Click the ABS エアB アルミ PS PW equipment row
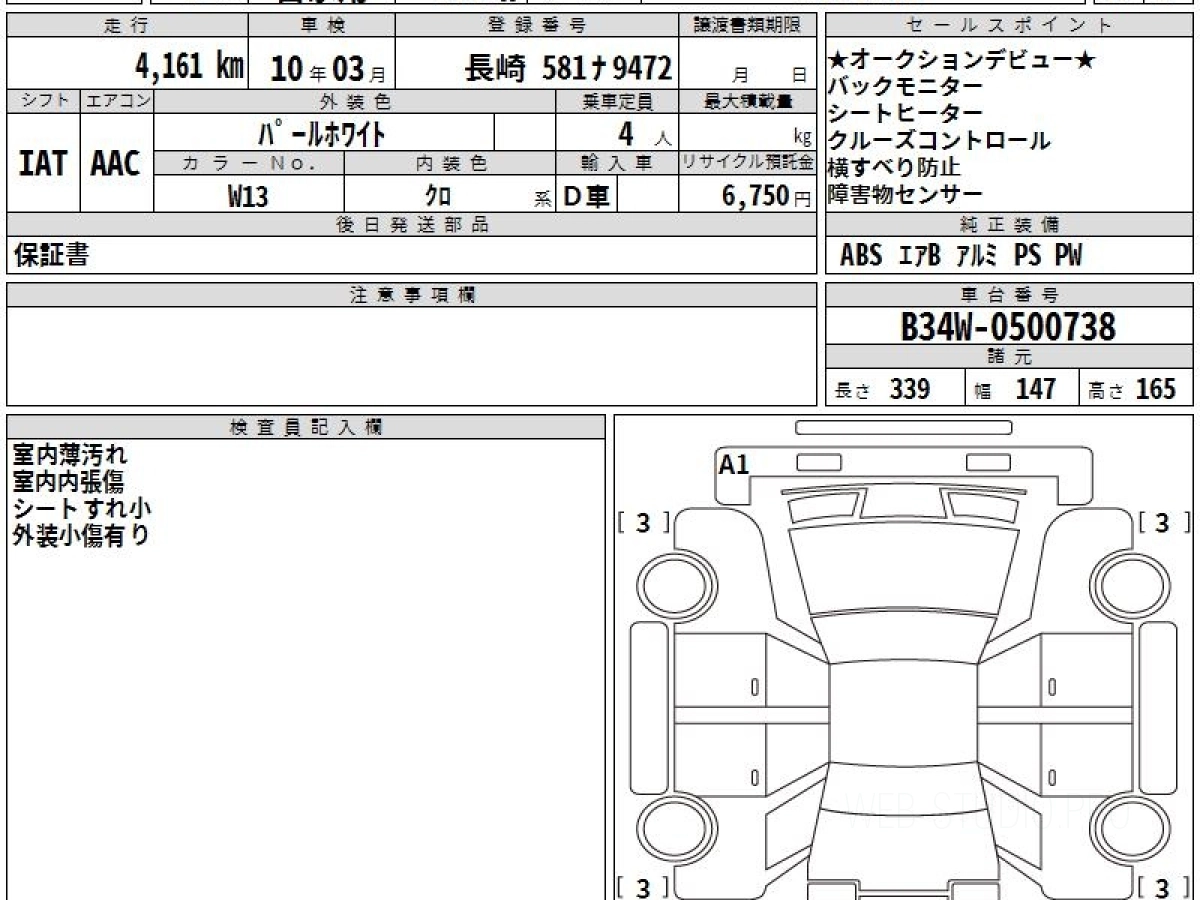 pyautogui.click(x=960, y=256)
